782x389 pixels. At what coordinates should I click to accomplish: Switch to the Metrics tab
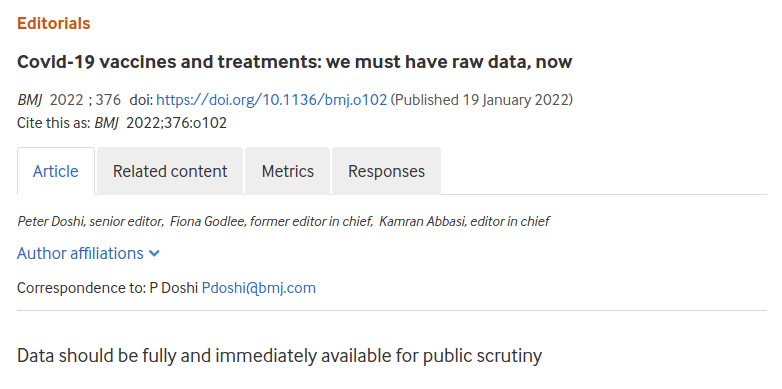point(288,171)
